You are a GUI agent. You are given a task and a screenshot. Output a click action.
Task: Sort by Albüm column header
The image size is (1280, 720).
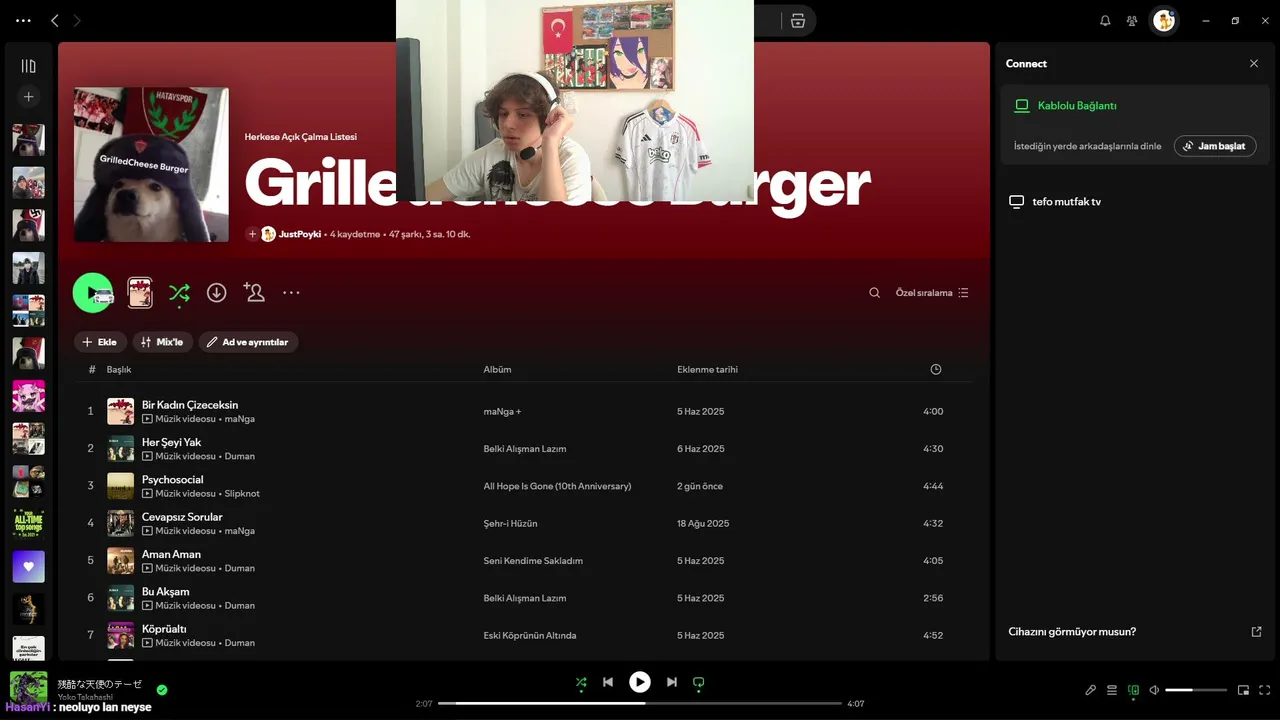click(497, 370)
